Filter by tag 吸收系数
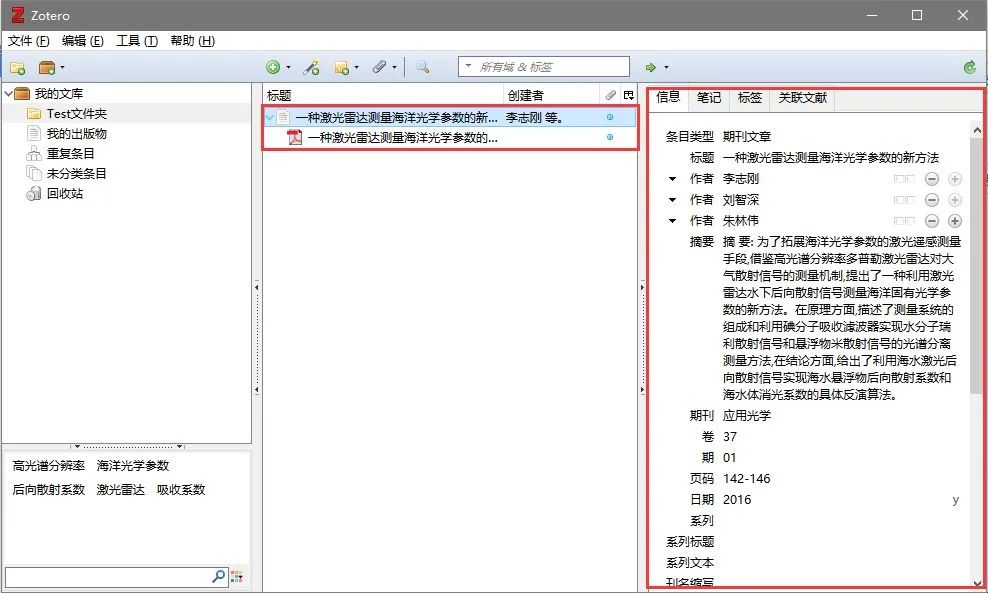Image resolution: width=988 pixels, height=593 pixels. (181, 490)
